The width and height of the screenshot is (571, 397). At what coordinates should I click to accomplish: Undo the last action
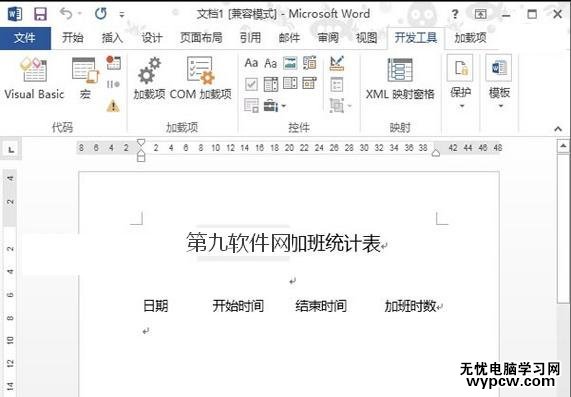point(66,14)
